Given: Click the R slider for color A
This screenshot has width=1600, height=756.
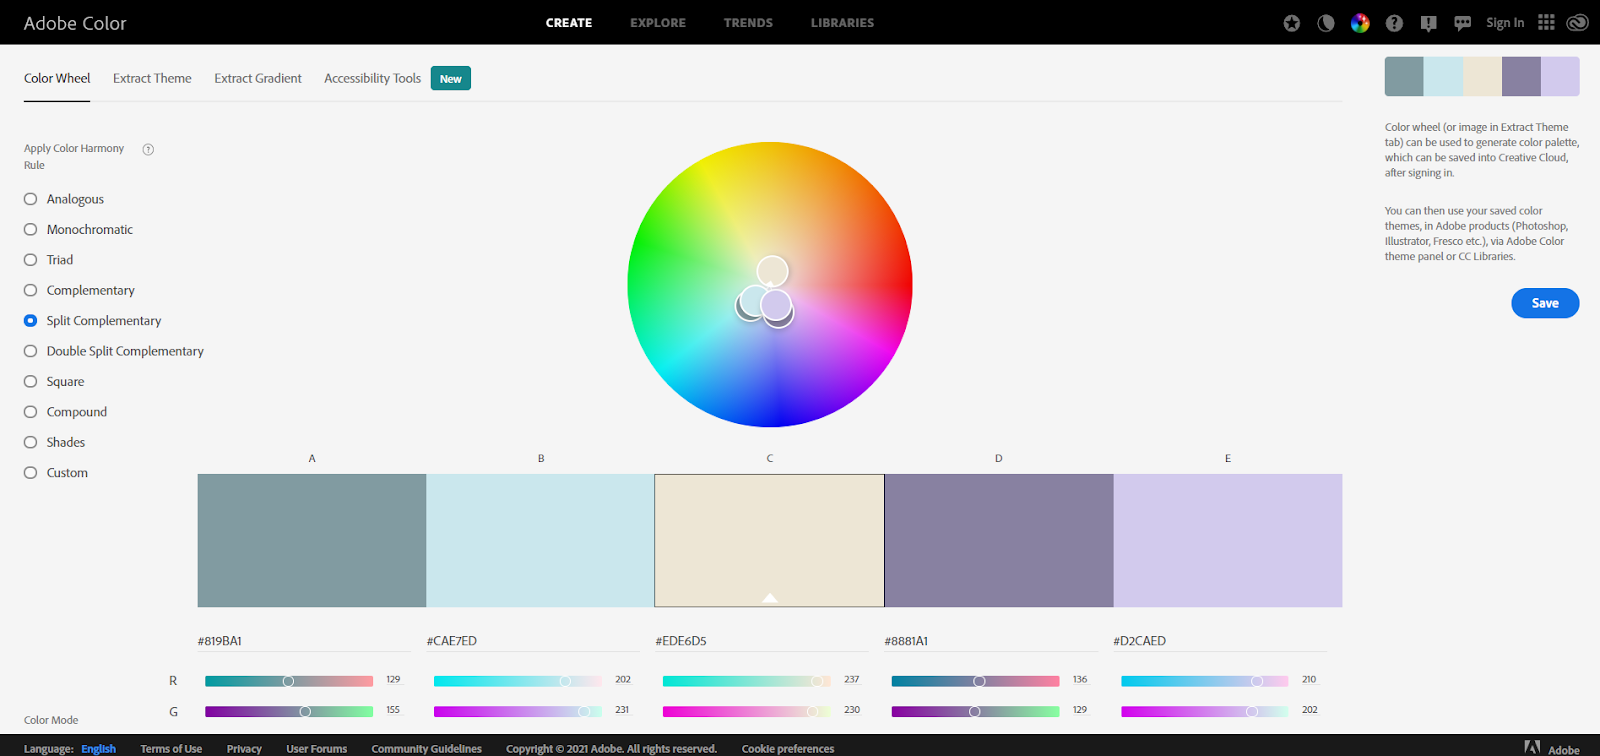Looking at the screenshot, I should click(289, 681).
